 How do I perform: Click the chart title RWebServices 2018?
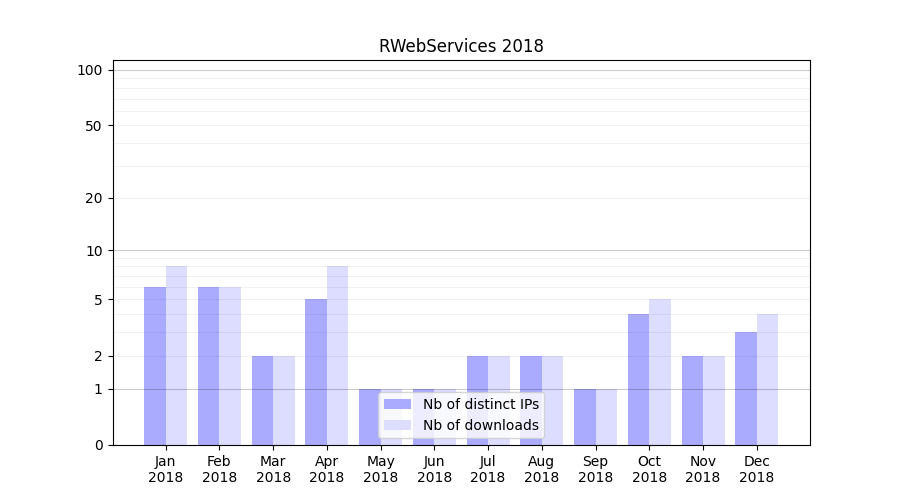tap(461, 46)
